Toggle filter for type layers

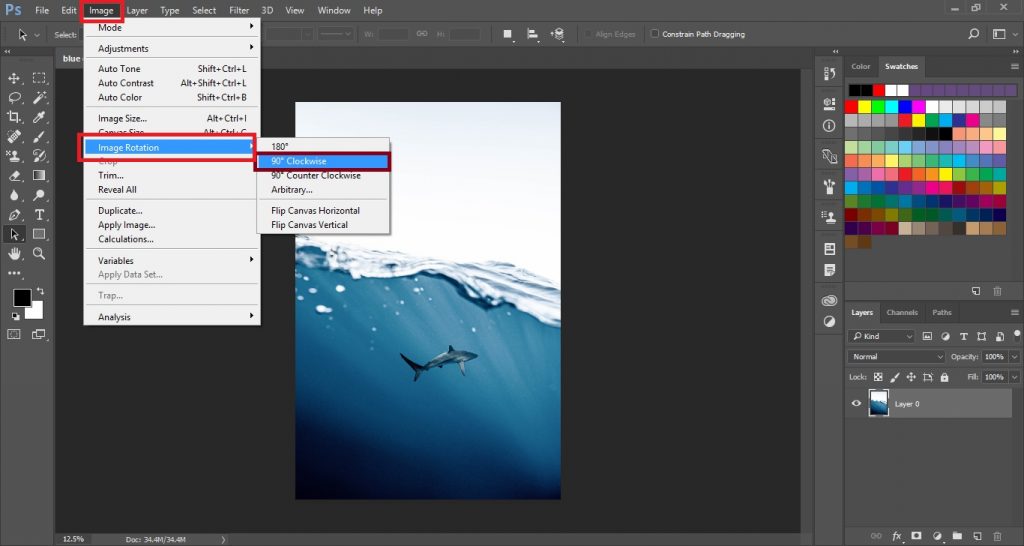coord(963,336)
